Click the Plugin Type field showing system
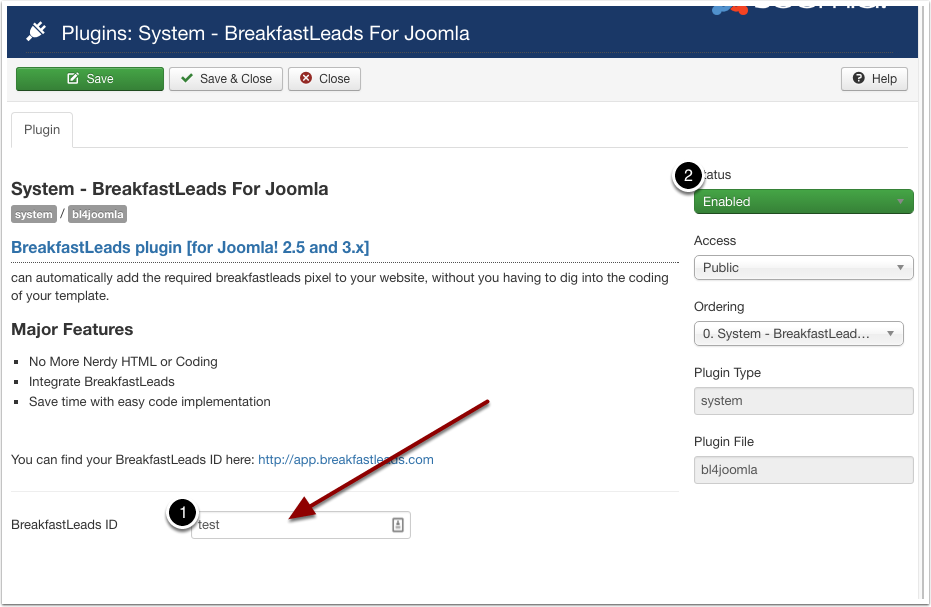Viewport: 931px width, 607px height. [803, 401]
